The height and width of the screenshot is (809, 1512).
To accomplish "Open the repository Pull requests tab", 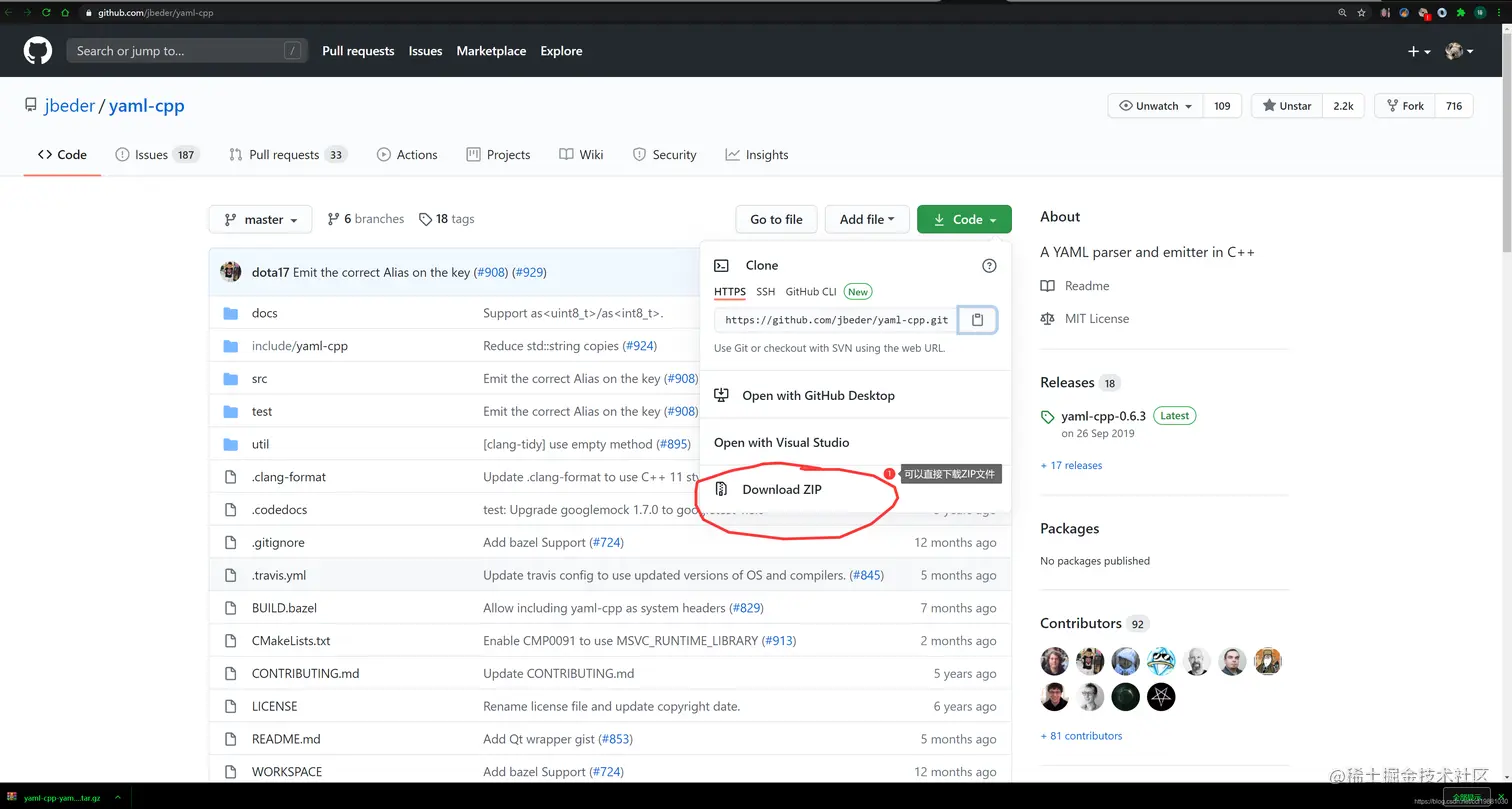I will 287,155.
